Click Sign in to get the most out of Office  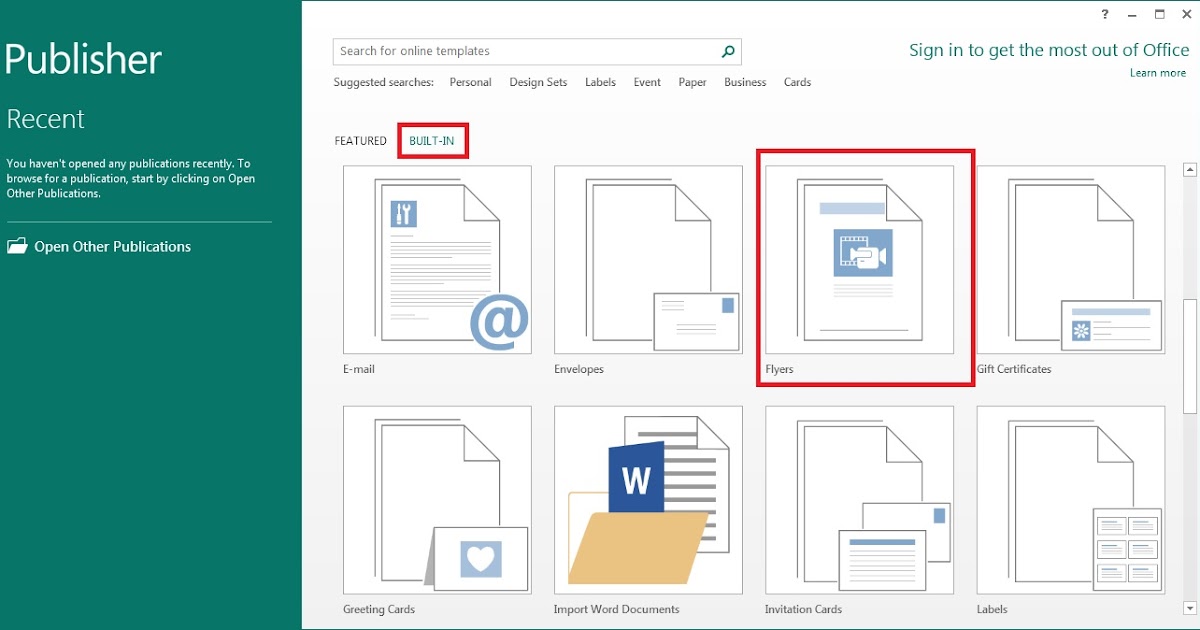1047,50
